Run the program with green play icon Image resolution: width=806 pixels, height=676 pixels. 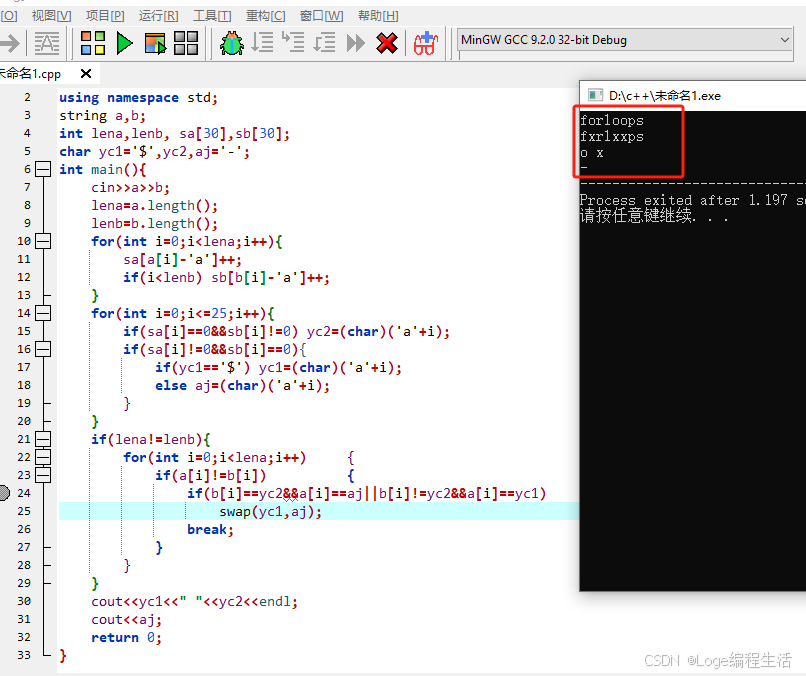[124, 43]
